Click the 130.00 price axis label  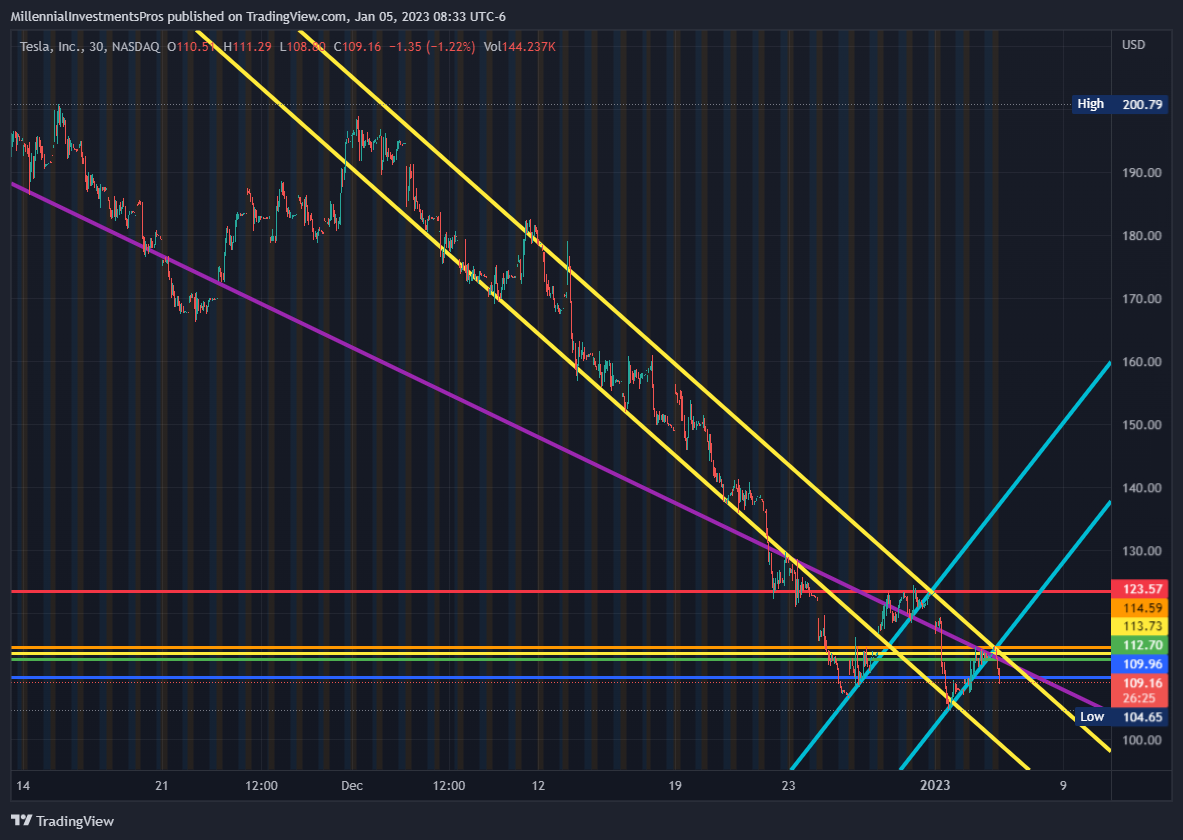tap(1142, 551)
